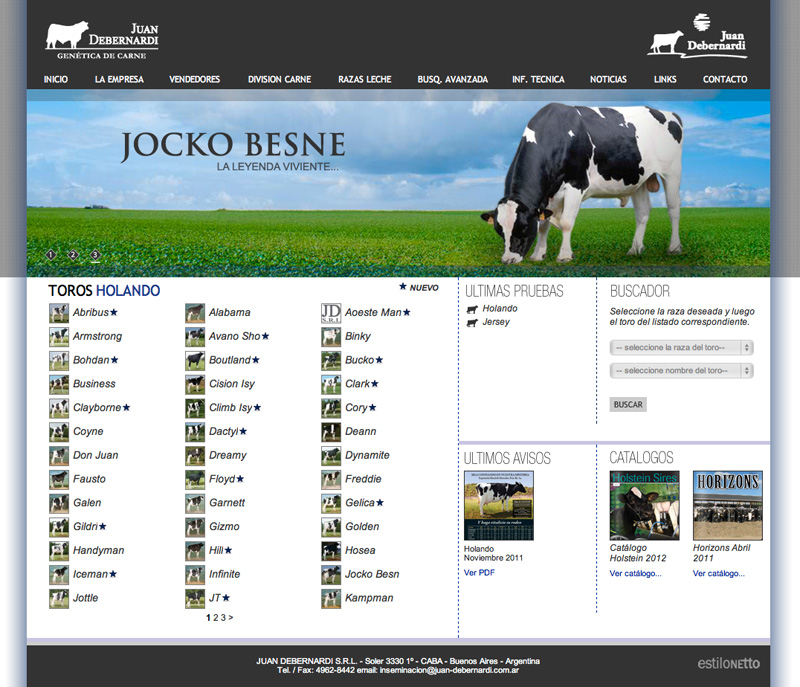This screenshot has width=800, height=687.
Task: Click the next page arrow in pagination
Action: [x=231, y=618]
